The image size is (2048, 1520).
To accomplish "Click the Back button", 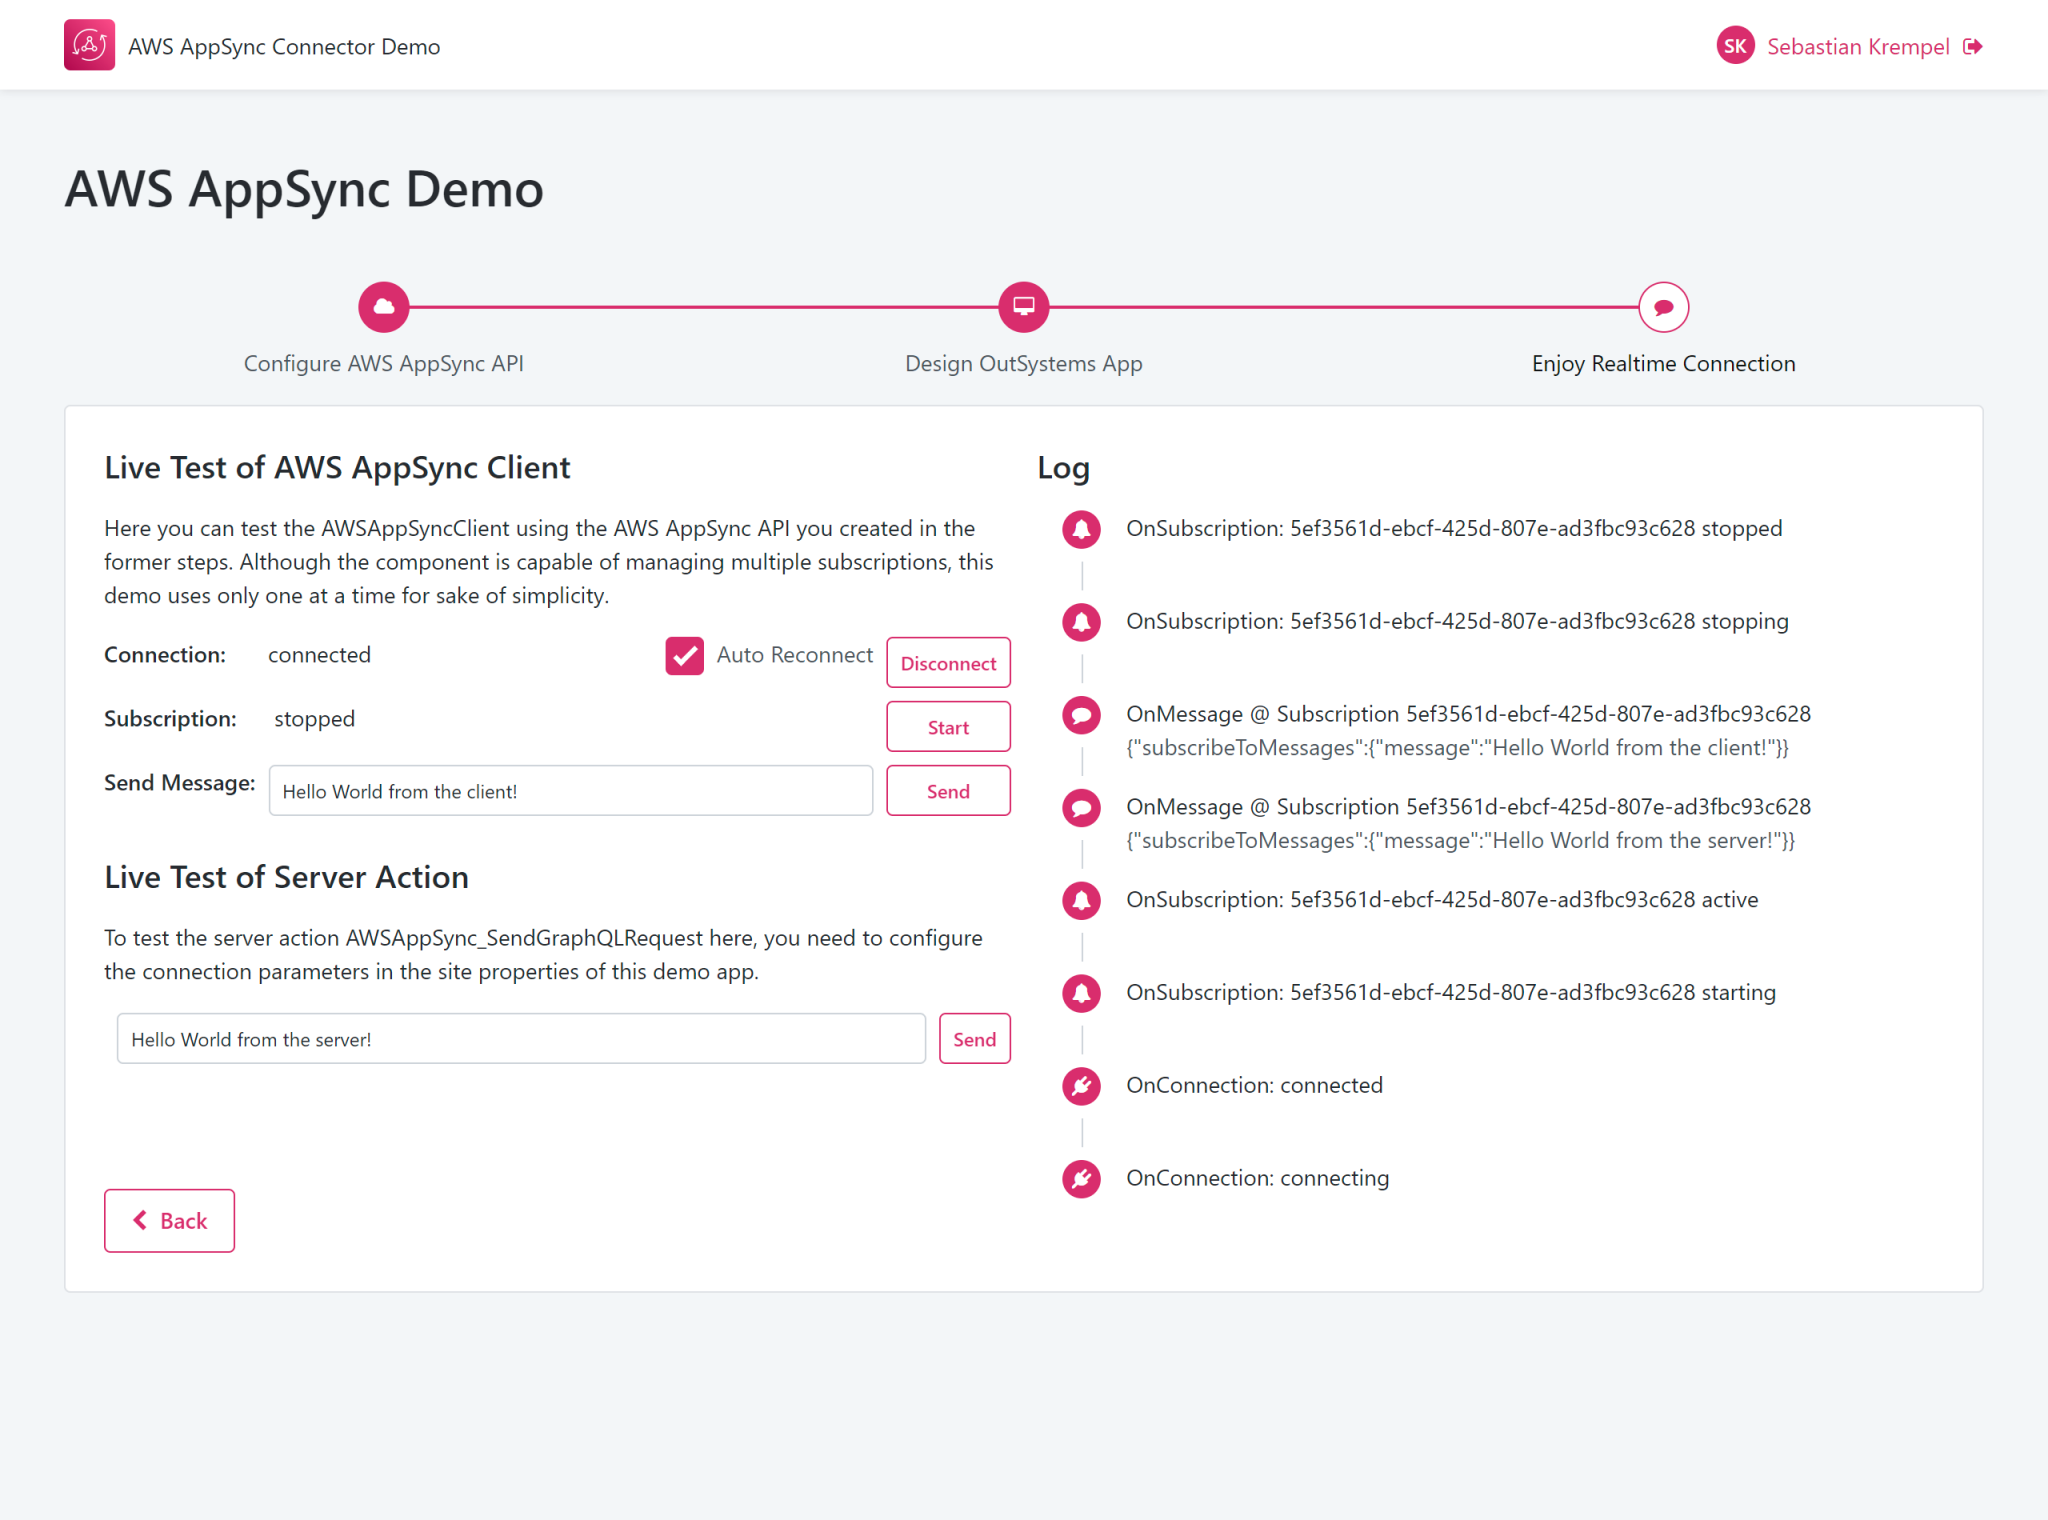I will [169, 1220].
